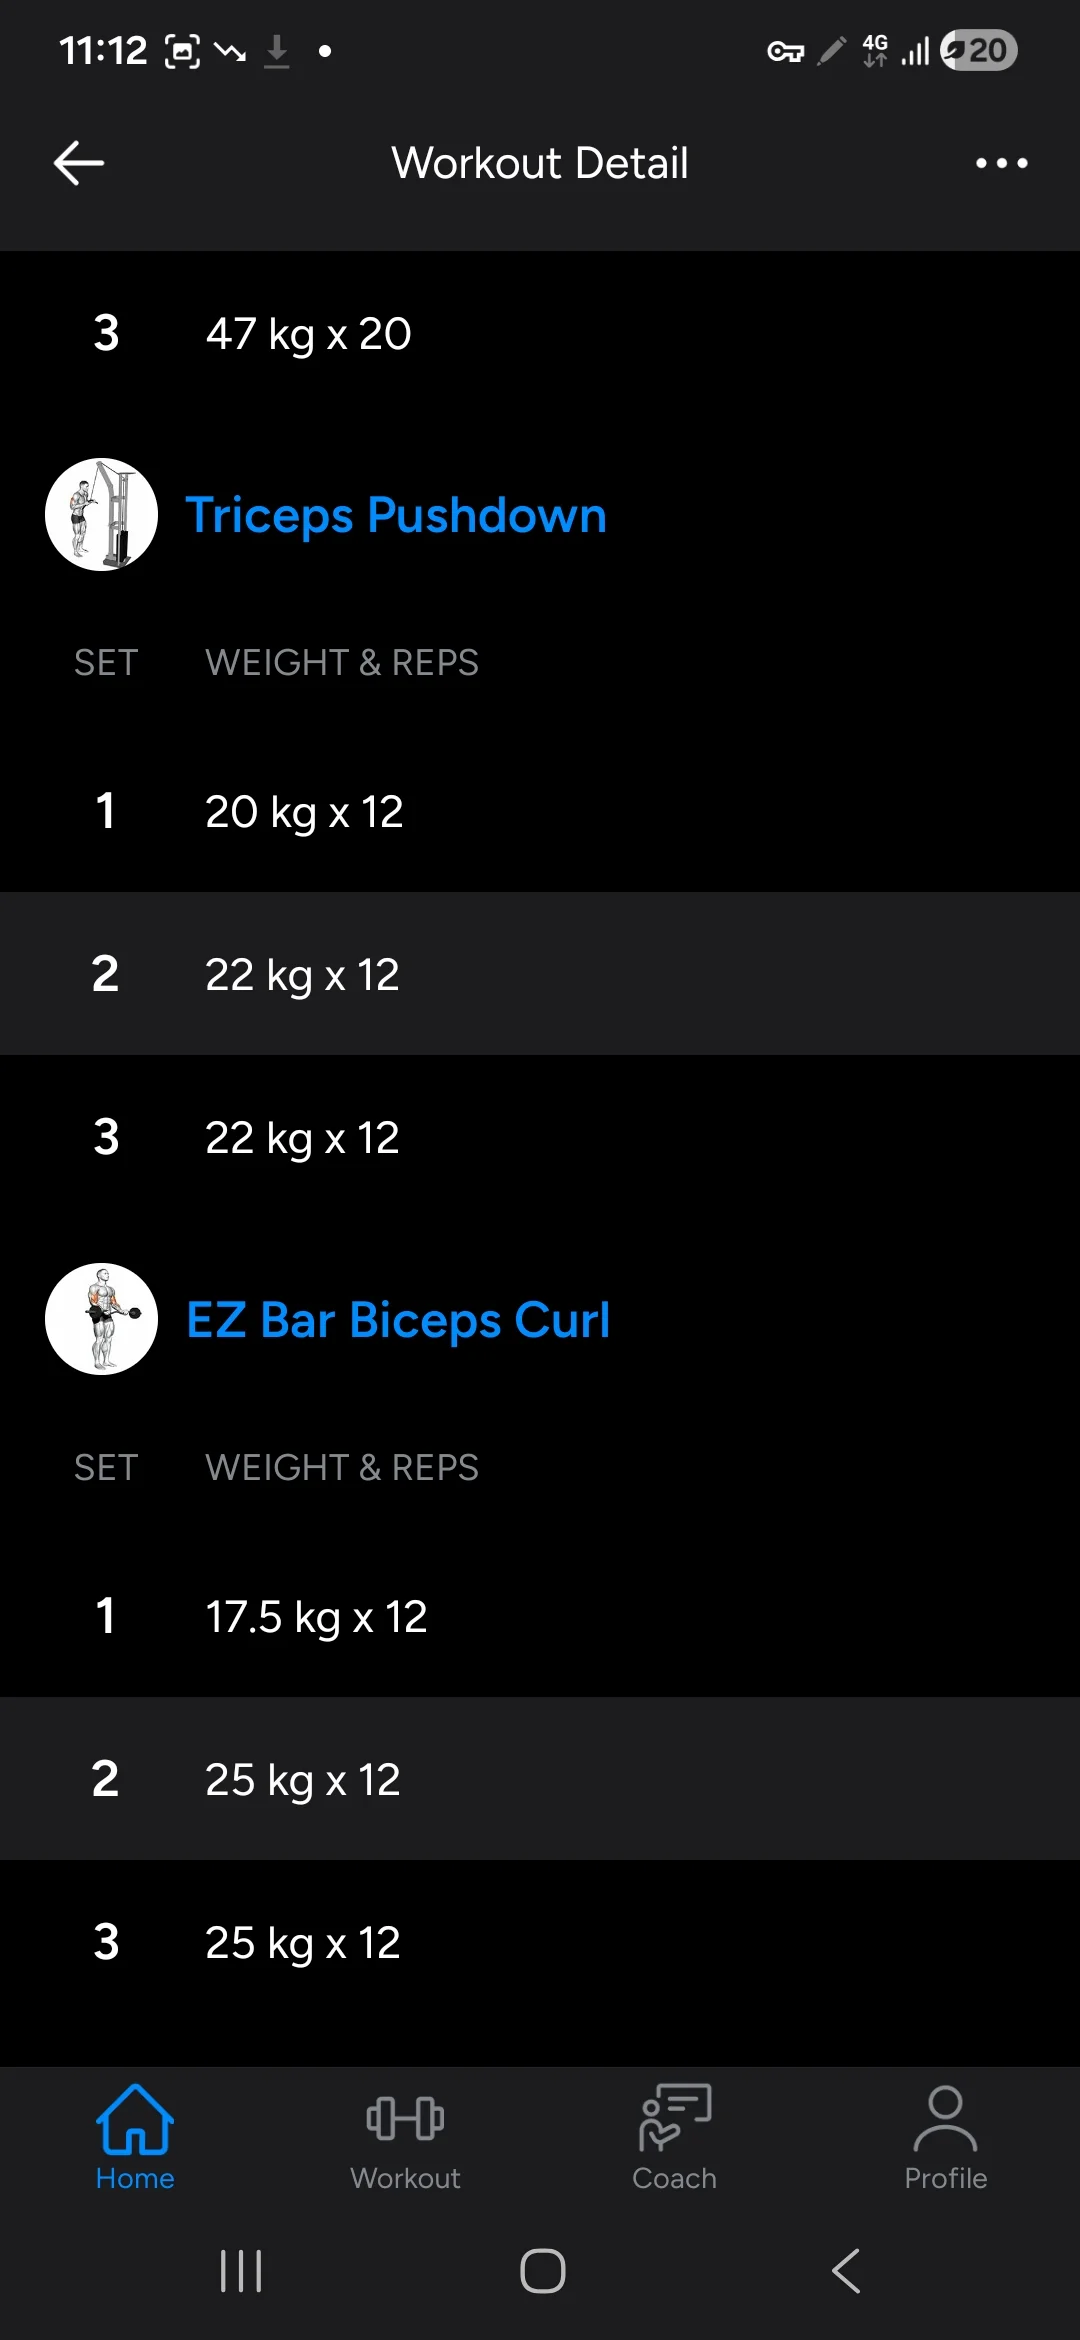Open the EZ Bar Biceps Curl thumbnail
Viewport: 1080px width, 2340px height.
[x=101, y=1319]
